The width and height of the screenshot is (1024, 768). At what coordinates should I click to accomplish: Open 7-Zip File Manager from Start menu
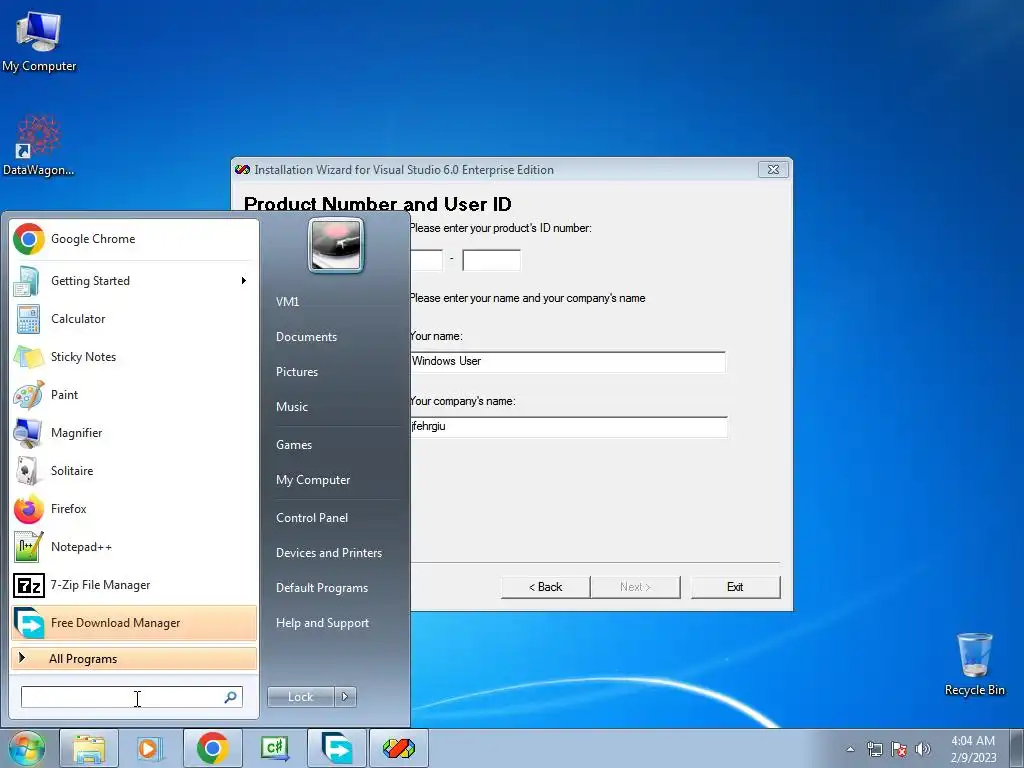(x=134, y=585)
